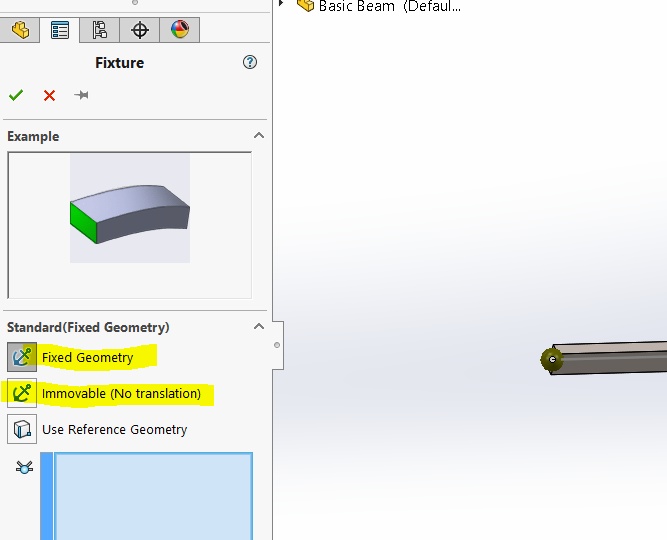Screen dimensions: 667x540
Task: Select the Use Reference Geometry icon
Action: [22, 429]
